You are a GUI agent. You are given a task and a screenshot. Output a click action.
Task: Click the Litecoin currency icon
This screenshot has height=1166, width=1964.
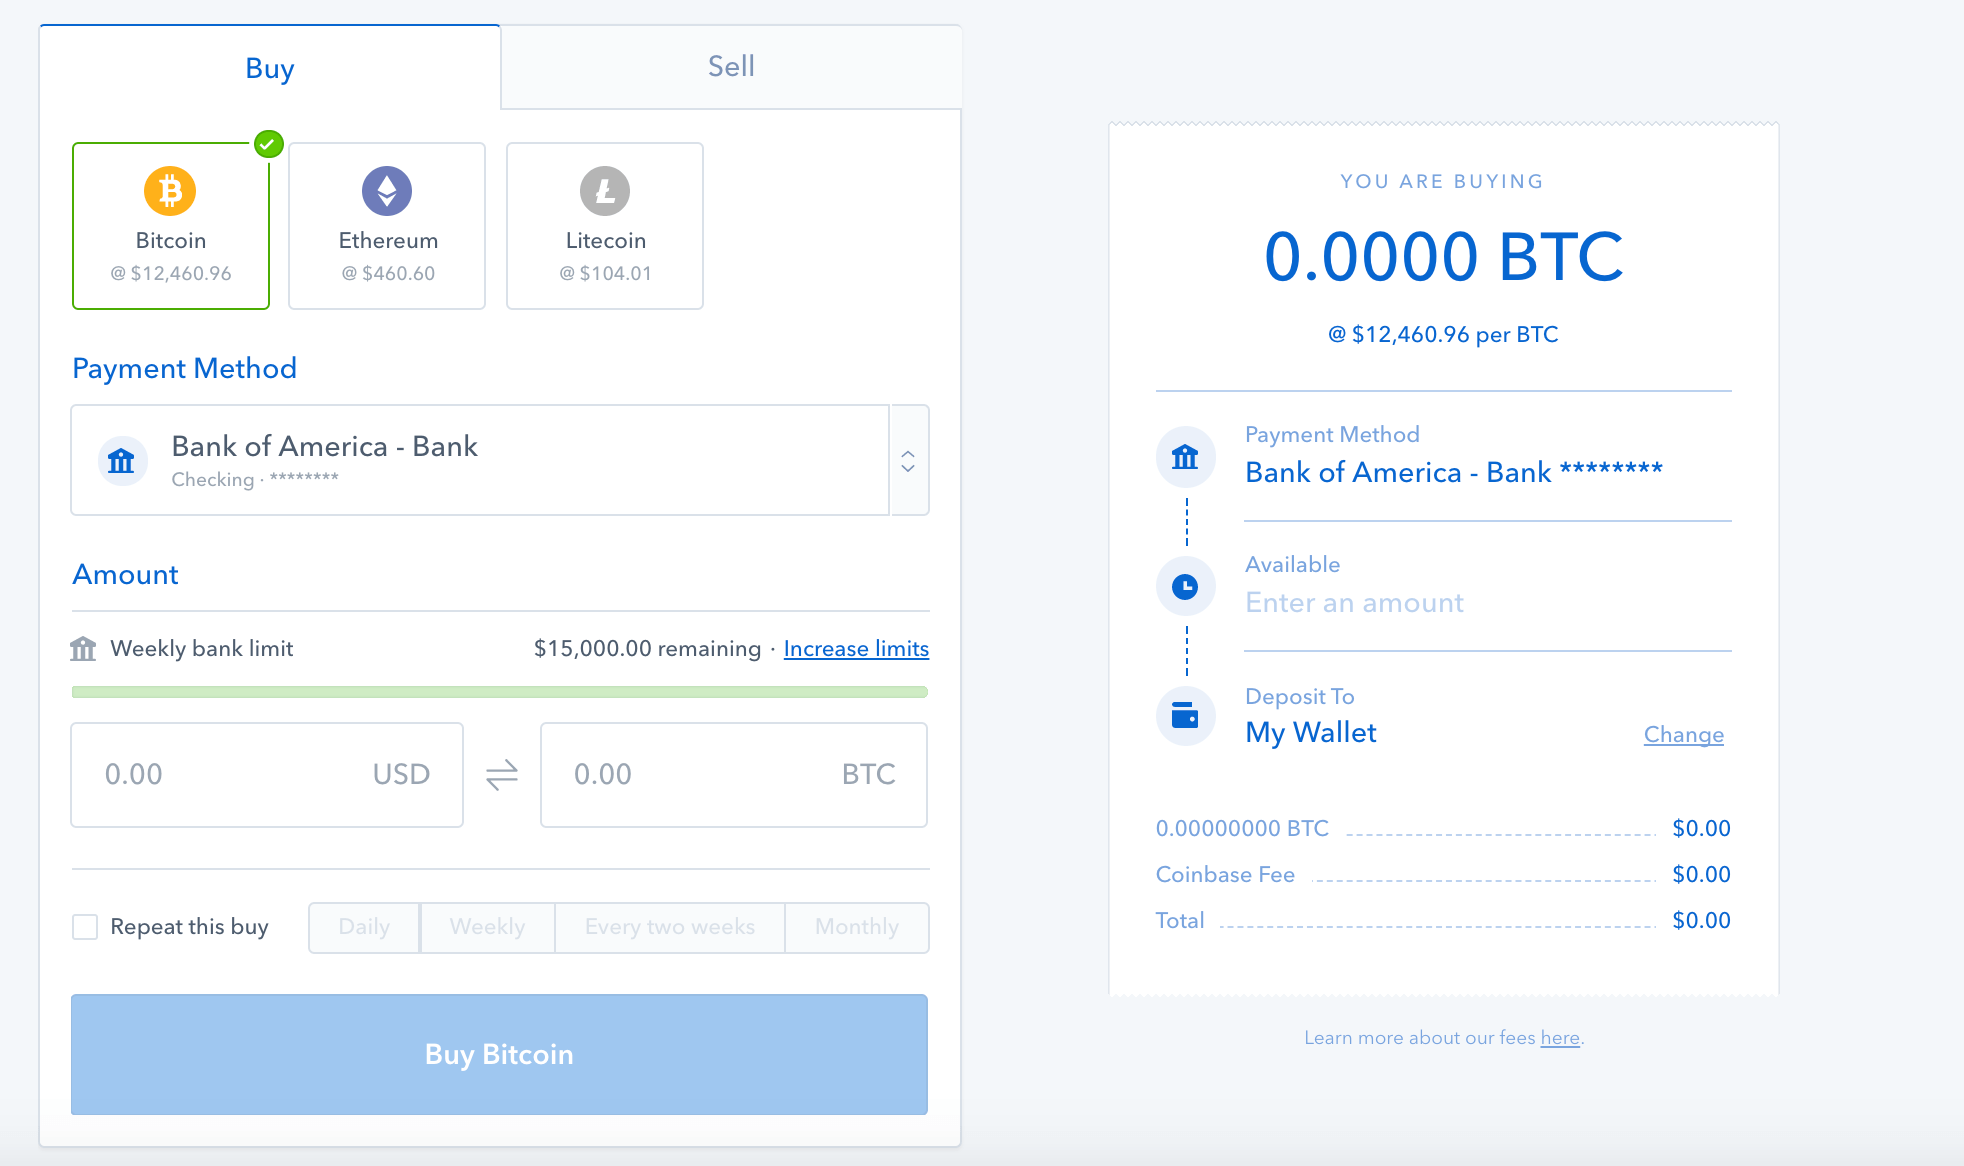pos(605,192)
